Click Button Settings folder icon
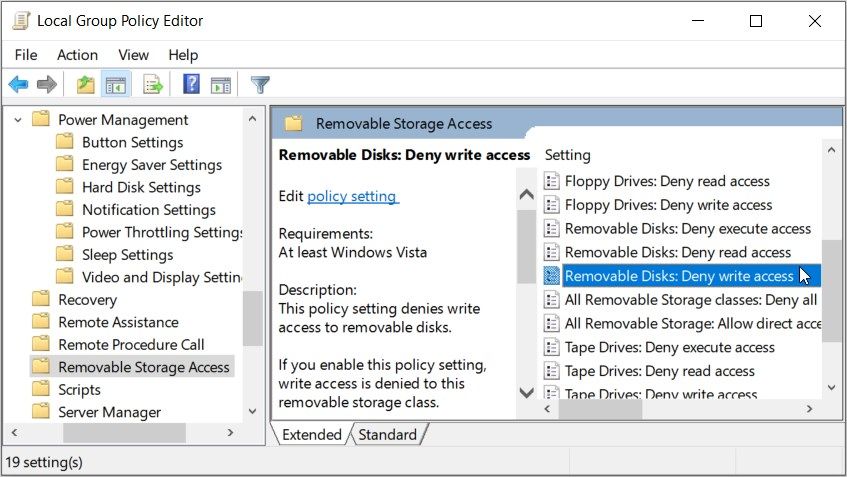Image resolution: width=847 pixels, height=477 pixels. tap(65, 142)
